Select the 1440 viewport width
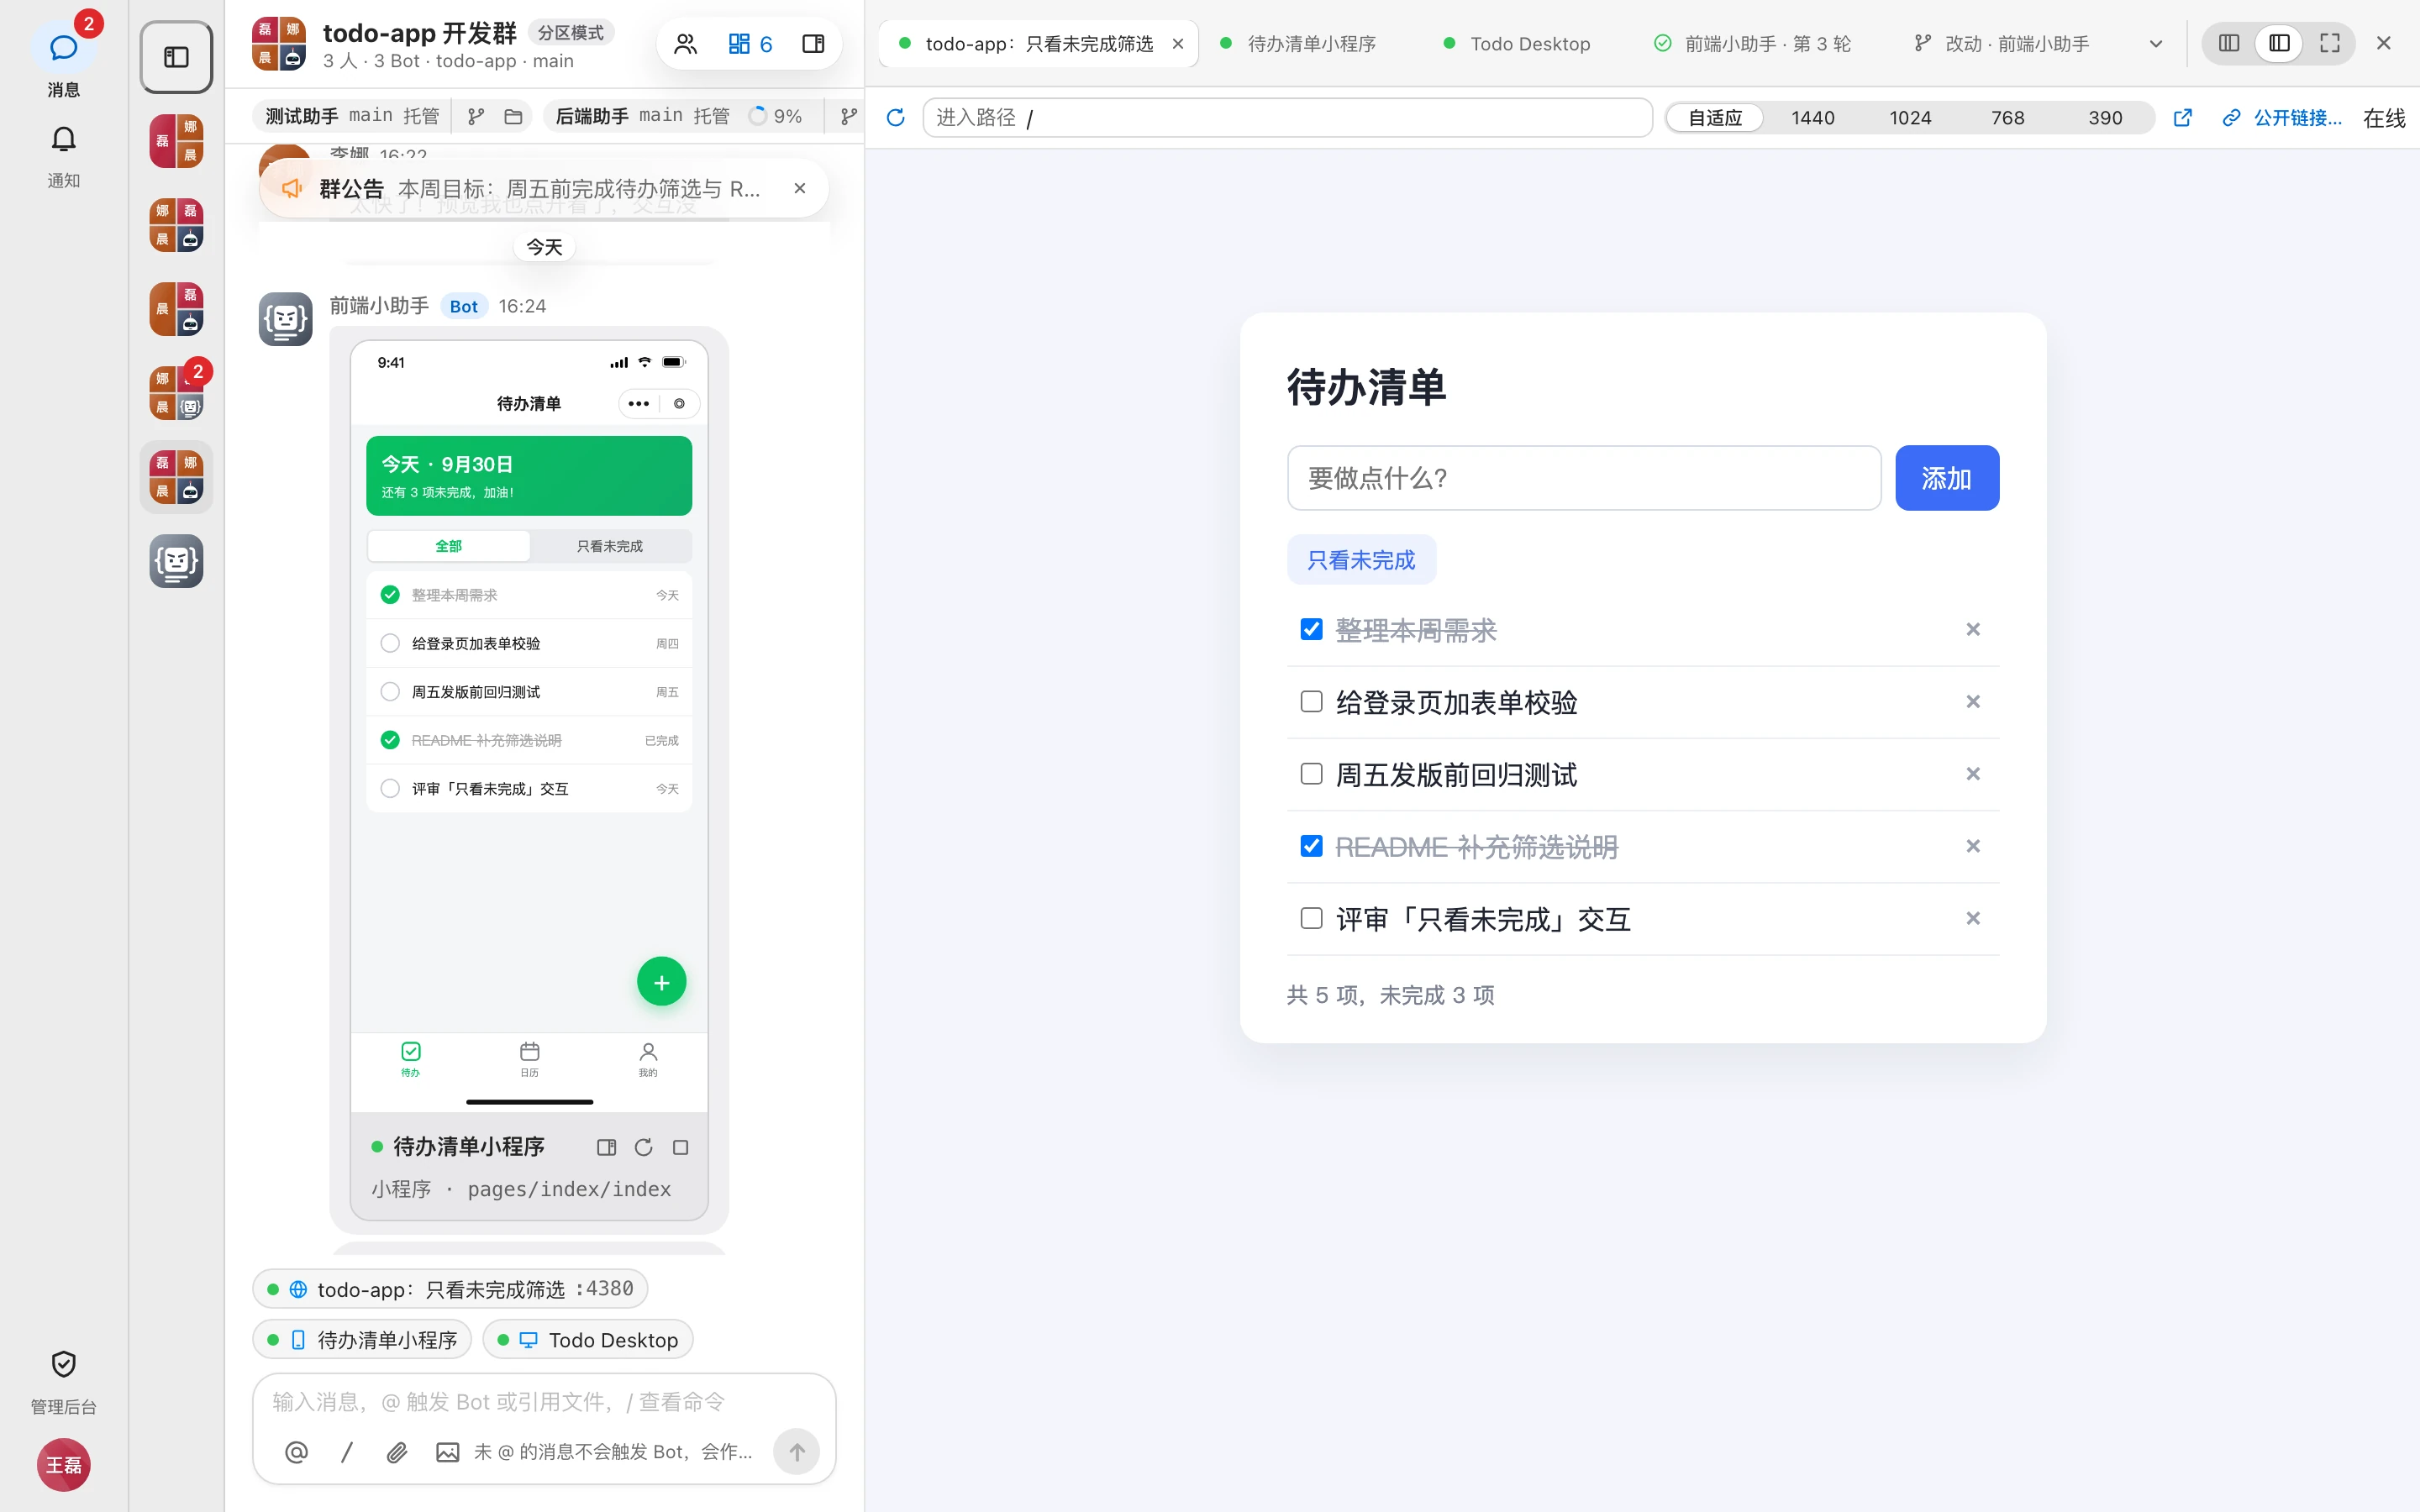The height and width of the screenshot is (1512, 2420). tap(1812, 117)
